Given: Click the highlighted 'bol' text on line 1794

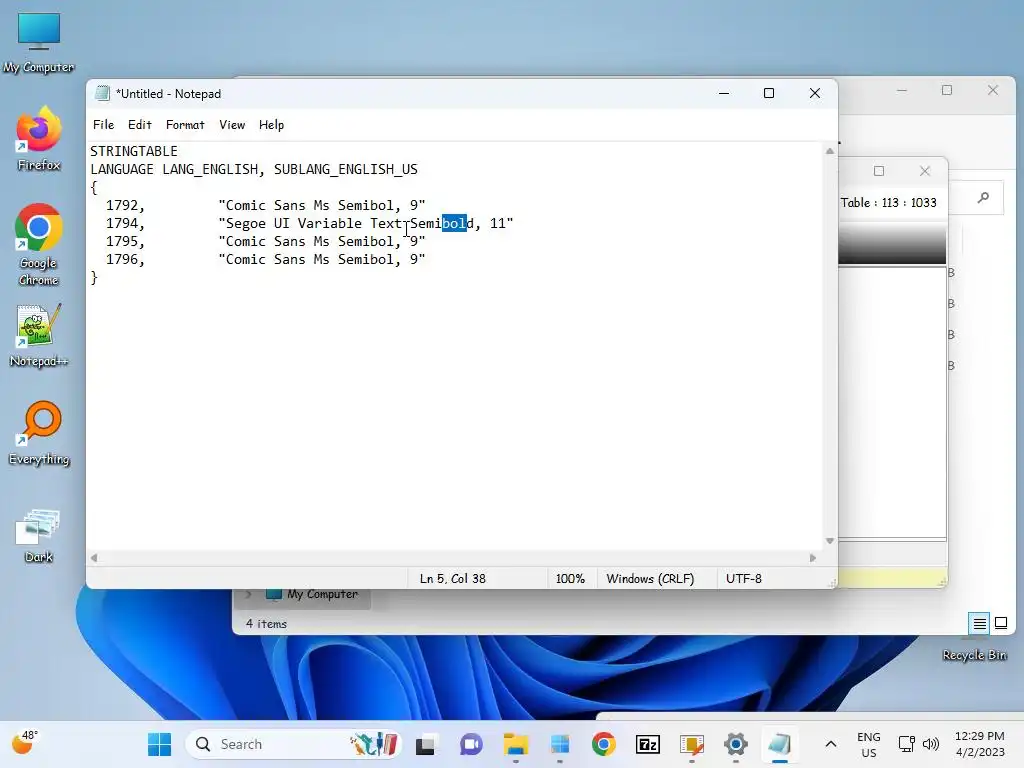Looking at the screenshot, I should [454, 223].
